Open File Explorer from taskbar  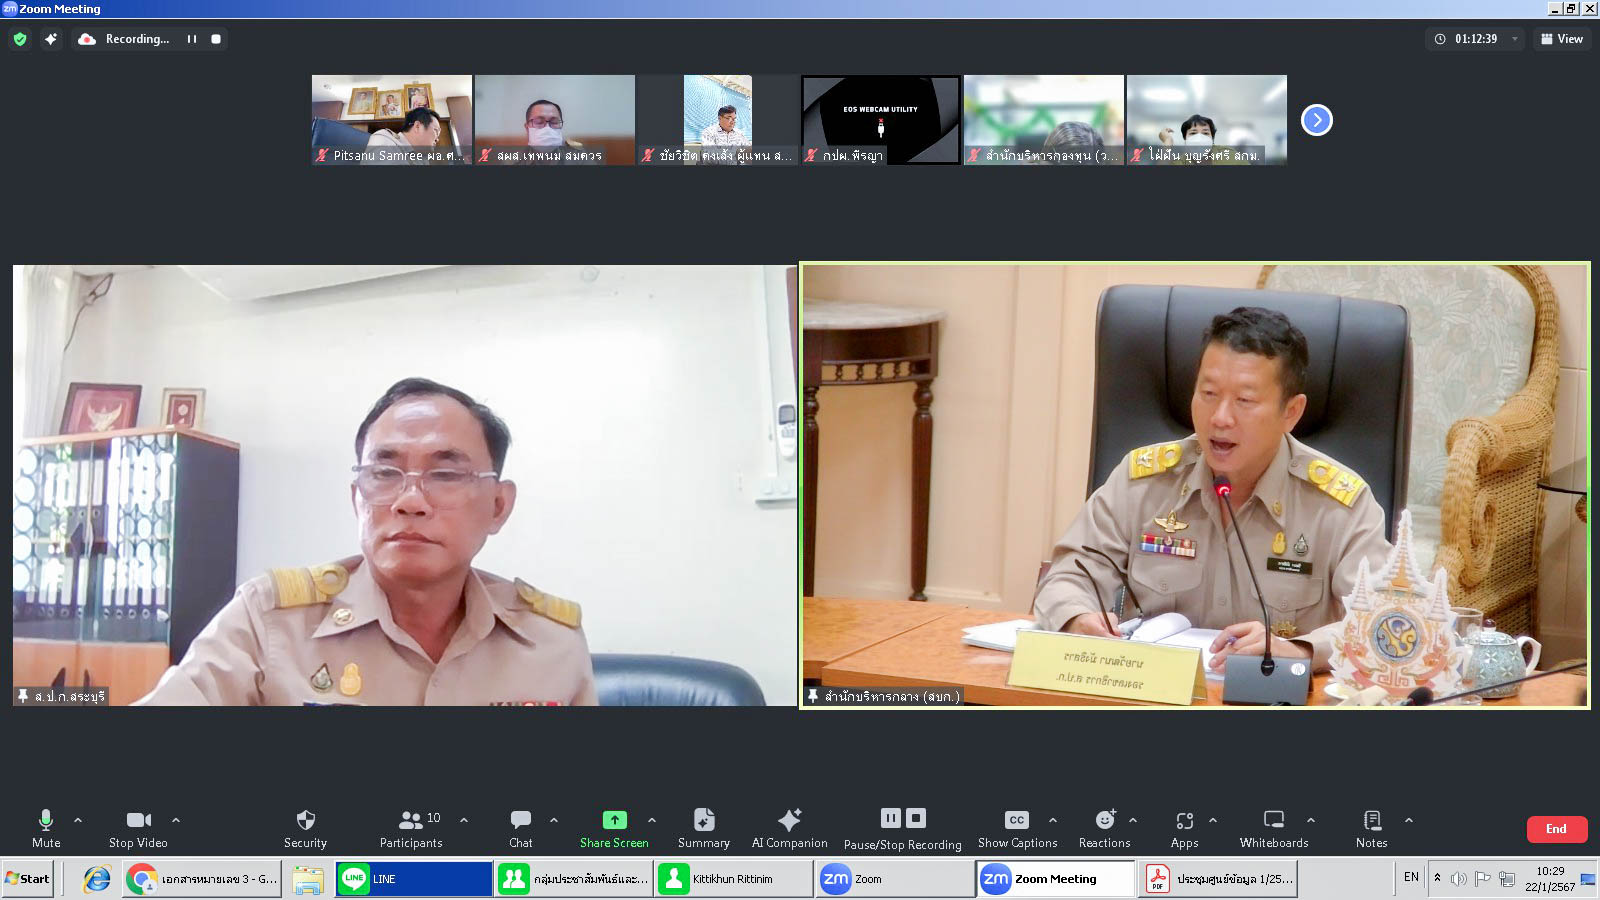(308, 879)
